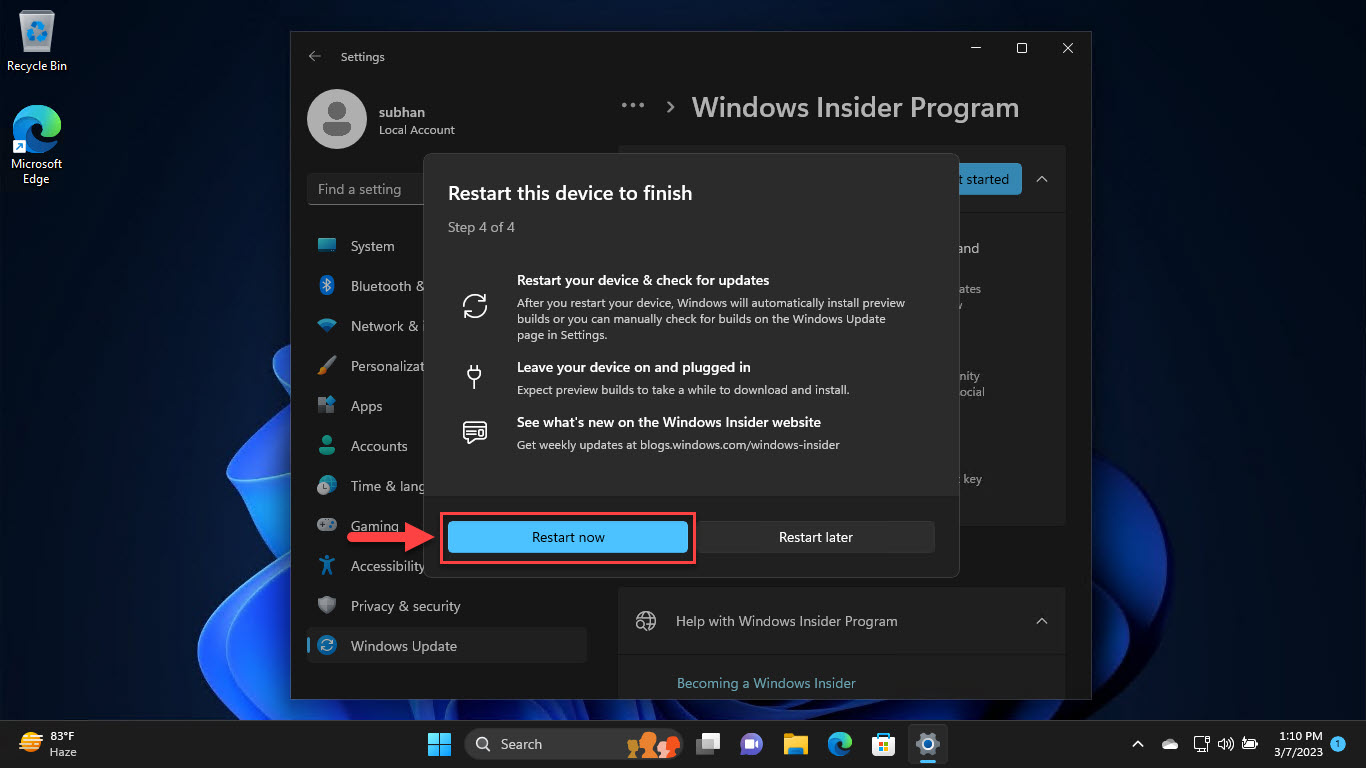The image size is (1366, 768).
Task: Click the battery tray icon
Action: click(1250, 744)
